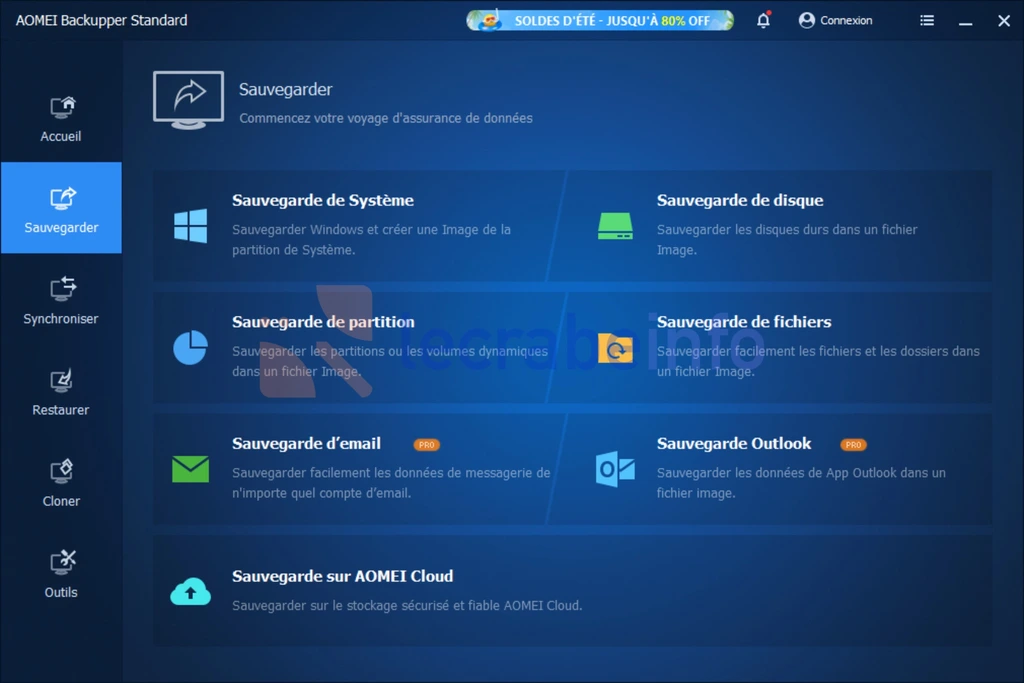Close the AOMEI Backupper window
1024x683 pixels.
(x=1004, y=21)
